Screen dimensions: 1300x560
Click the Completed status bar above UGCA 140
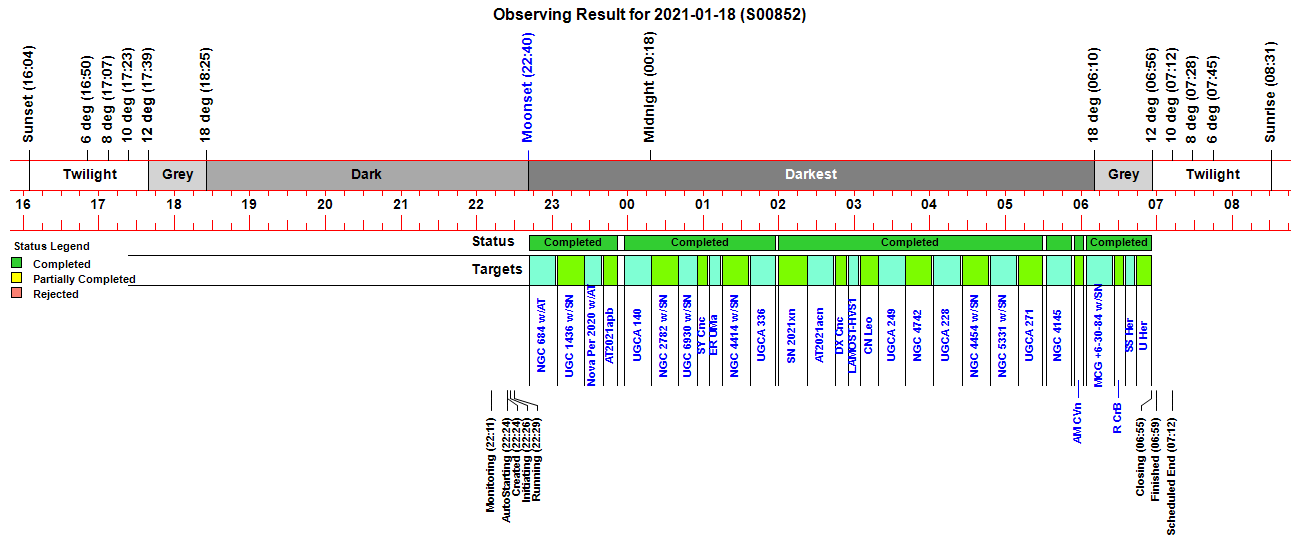click(x=700, y=242)
